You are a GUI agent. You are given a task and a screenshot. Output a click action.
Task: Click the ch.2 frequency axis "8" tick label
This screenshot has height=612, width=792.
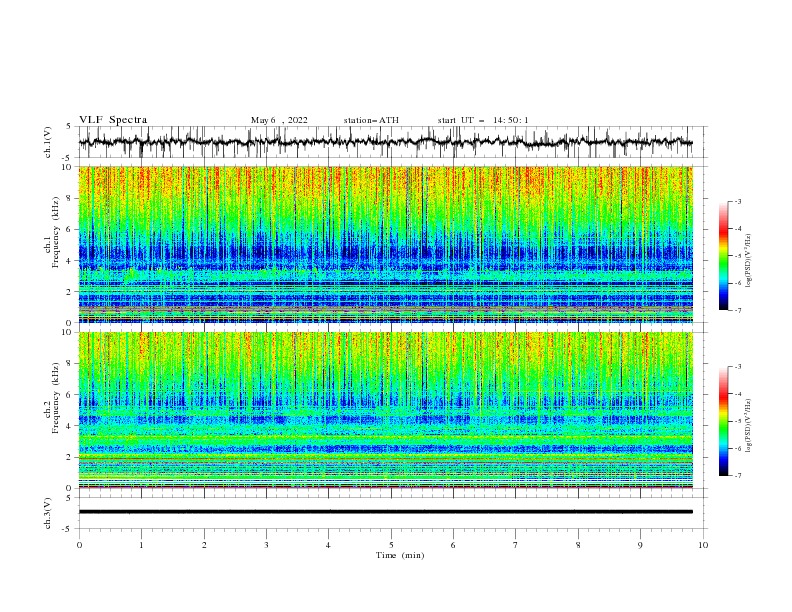point(70,364)
